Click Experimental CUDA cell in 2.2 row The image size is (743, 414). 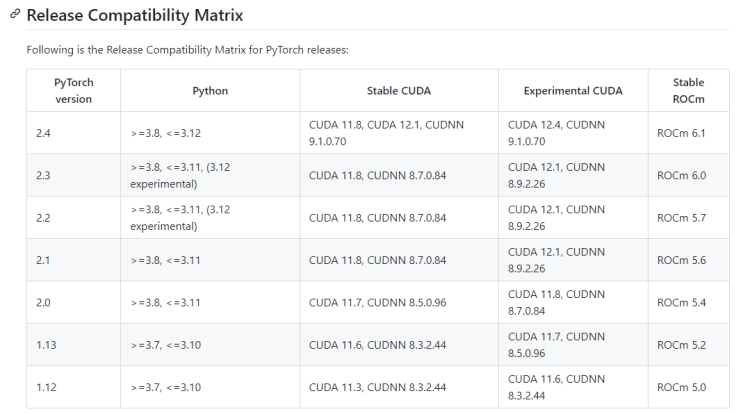click(x=573, y=218)
